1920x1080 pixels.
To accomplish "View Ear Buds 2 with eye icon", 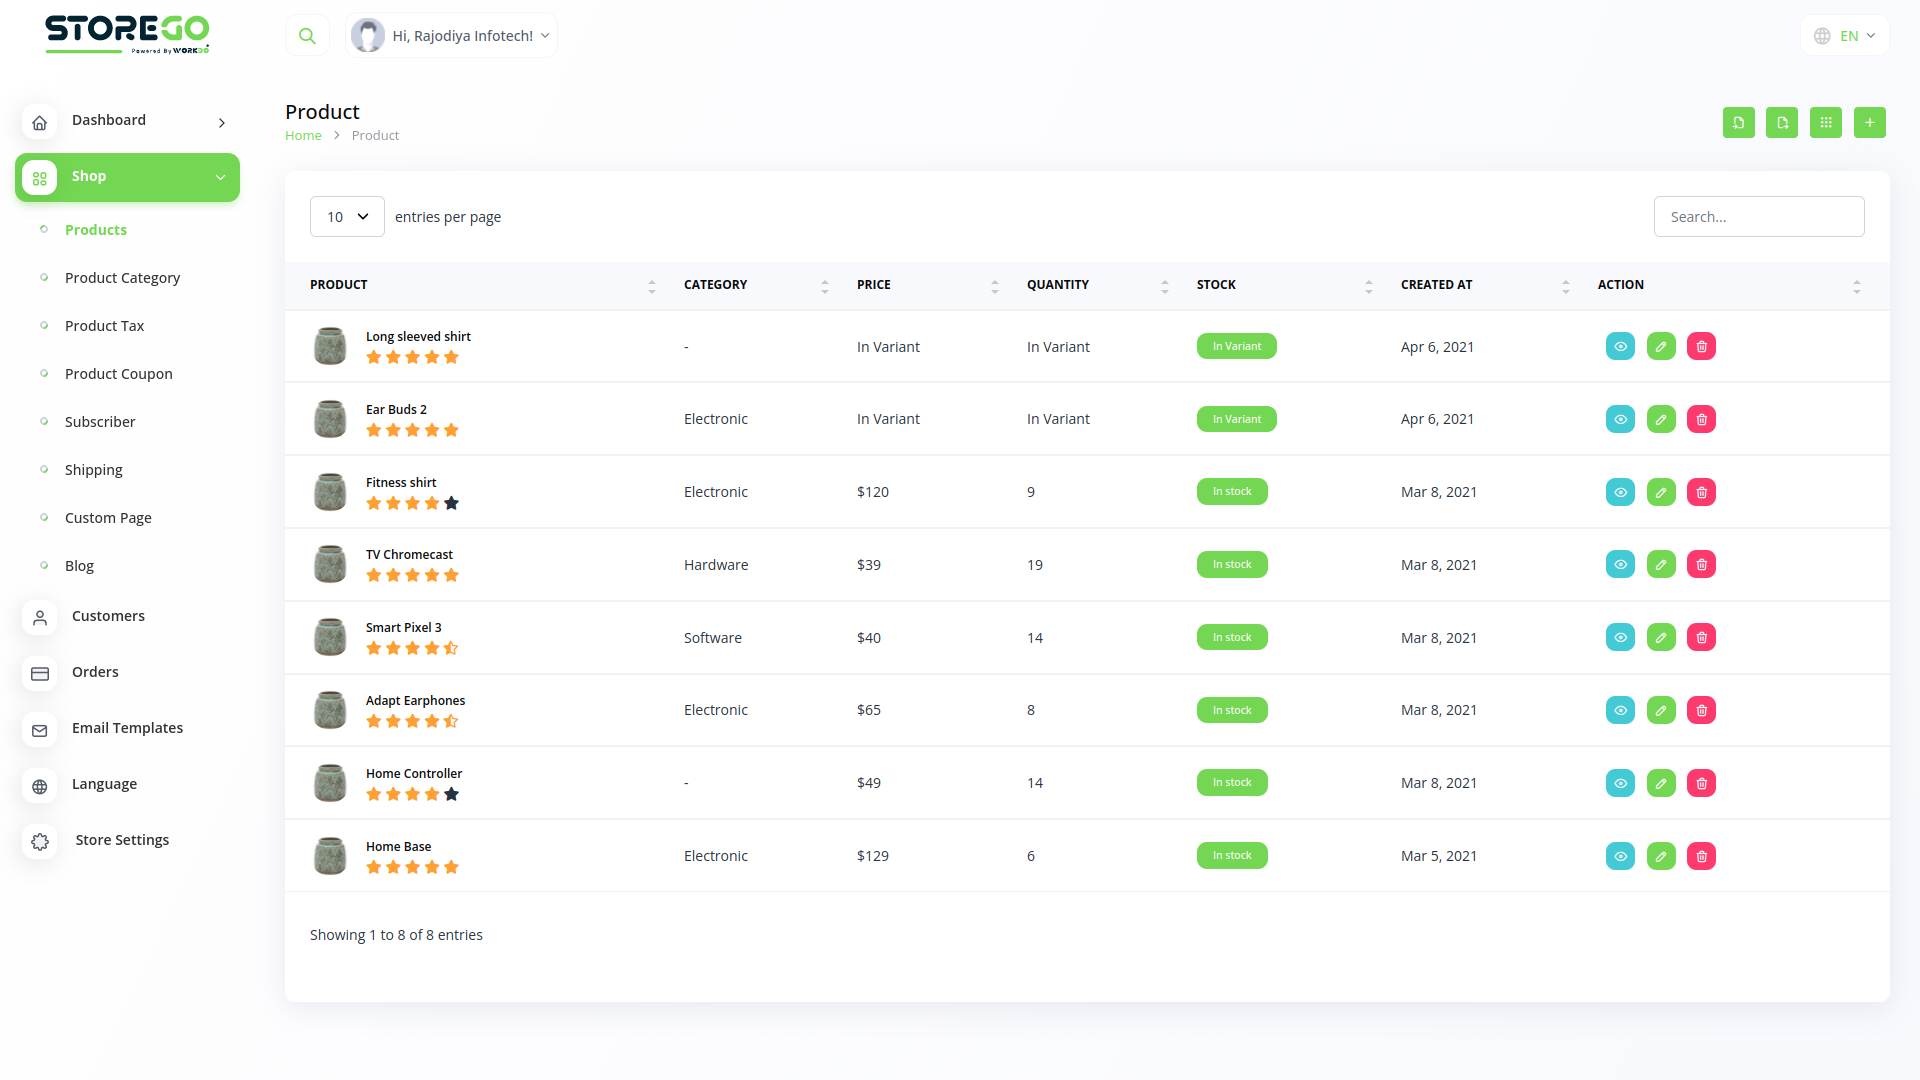I will [1620, 419].
